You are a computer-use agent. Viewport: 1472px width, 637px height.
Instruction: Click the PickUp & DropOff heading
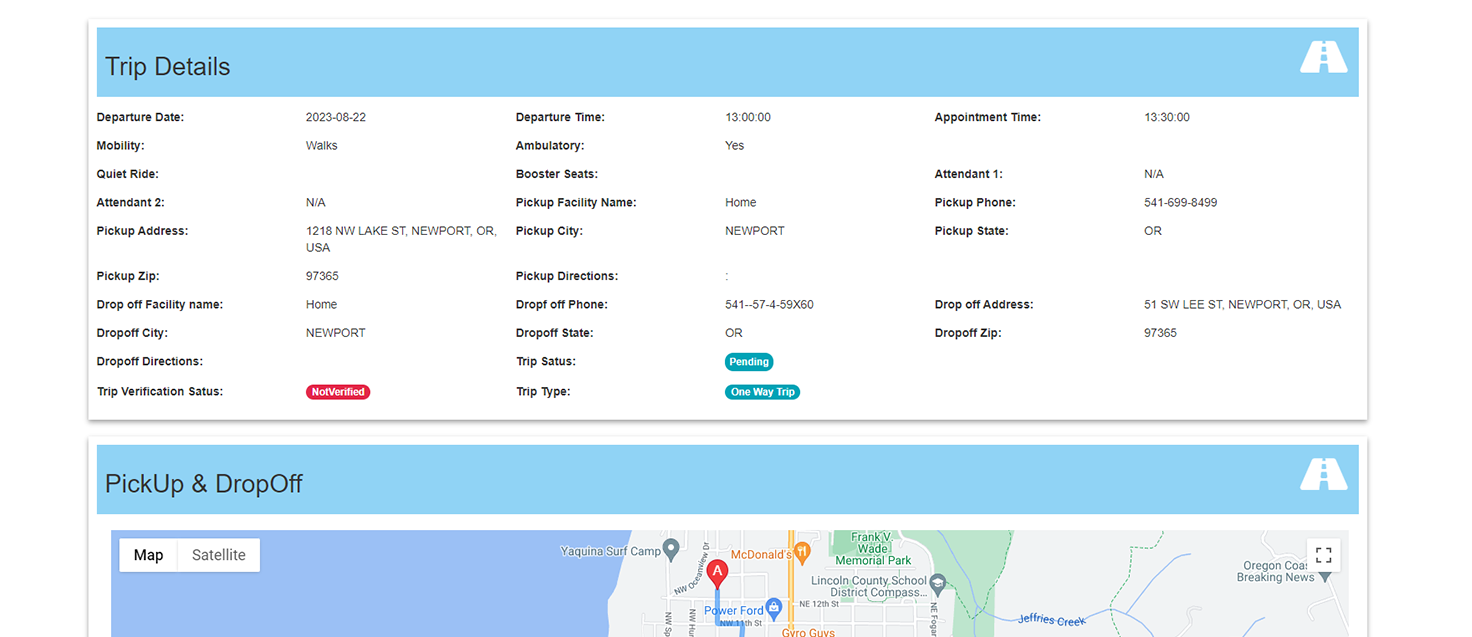tap(204, 484)
